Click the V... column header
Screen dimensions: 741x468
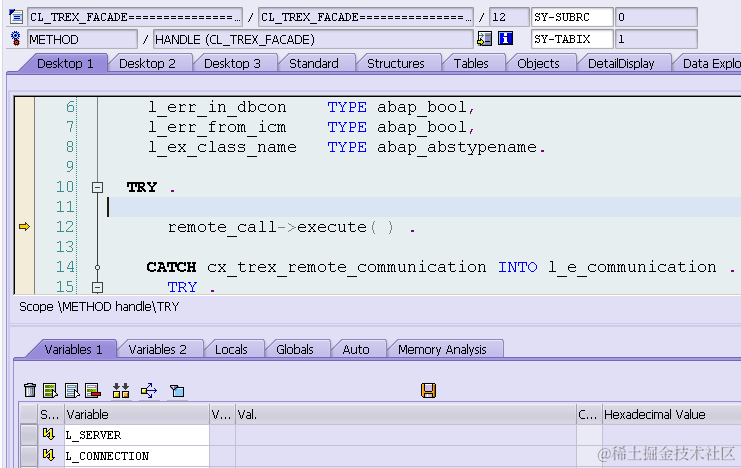[222, 415]
